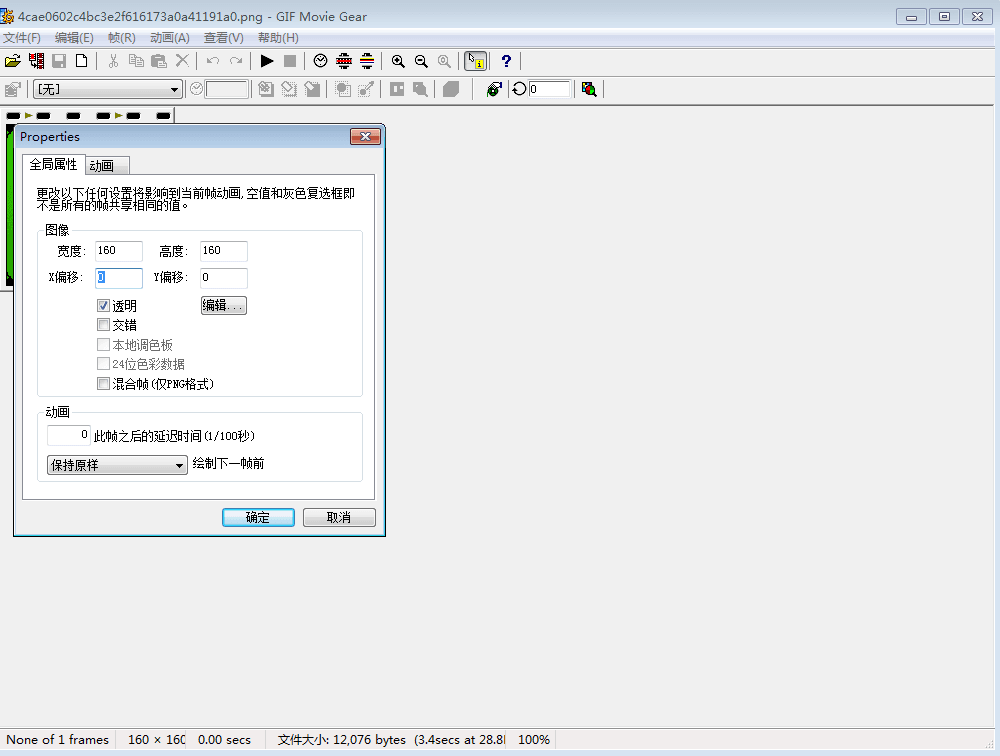Click the play animation button

267,61
